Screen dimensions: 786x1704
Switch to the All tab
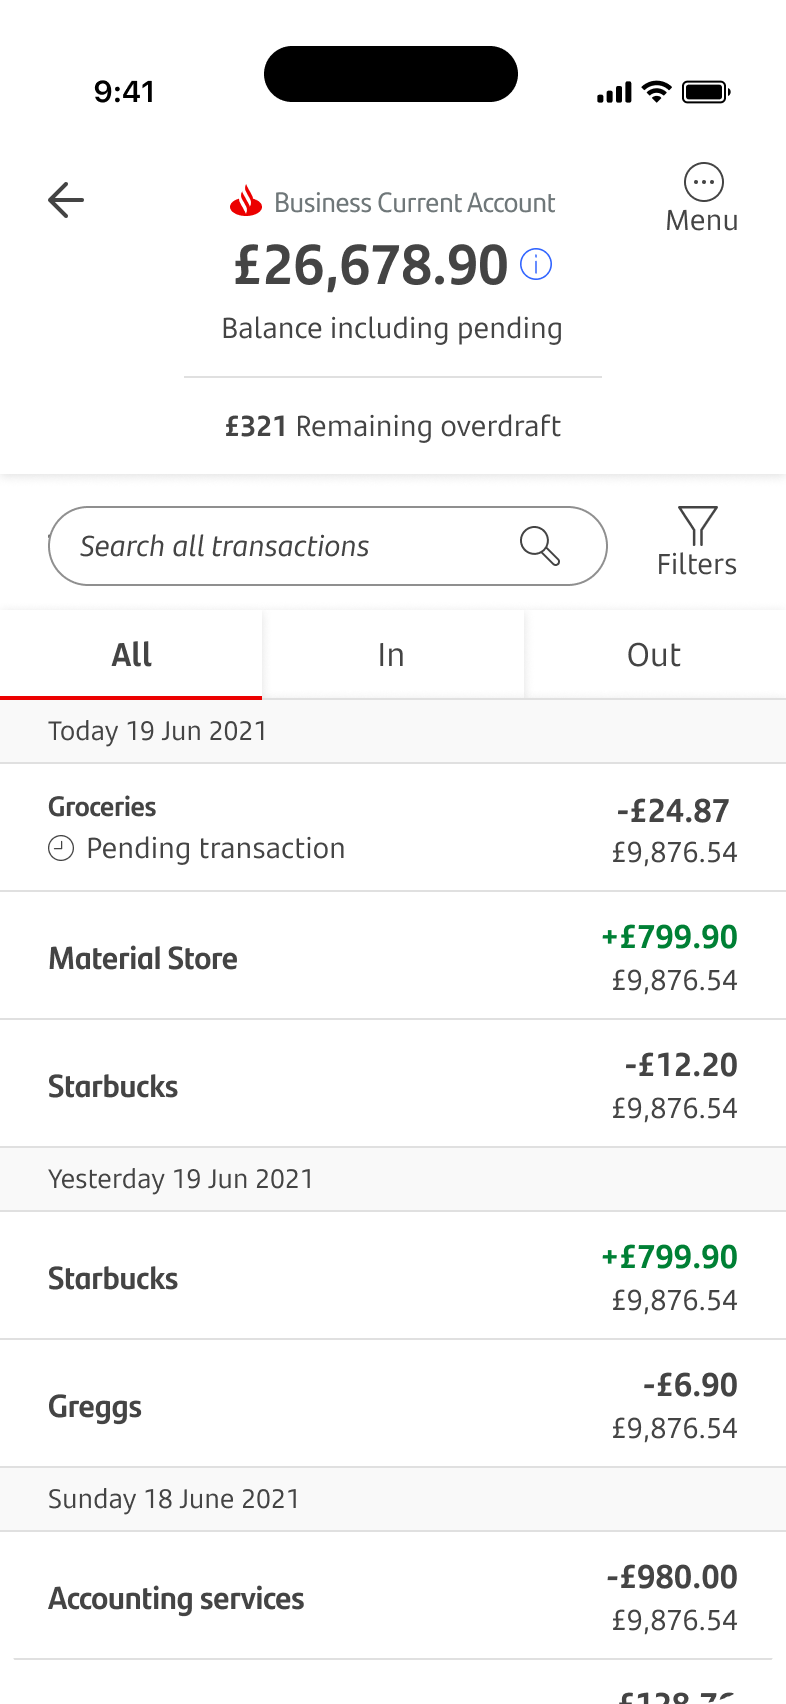click(x=131, y=655)
